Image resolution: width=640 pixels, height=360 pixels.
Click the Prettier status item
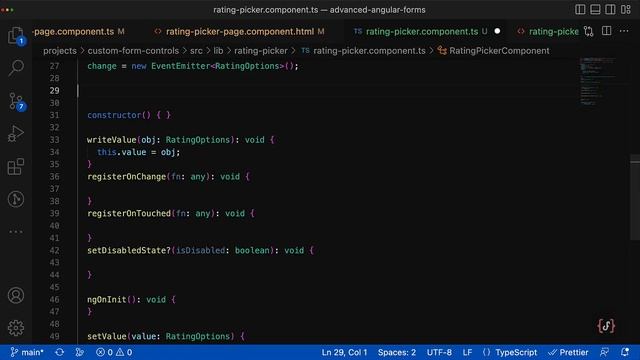(568, 352)
